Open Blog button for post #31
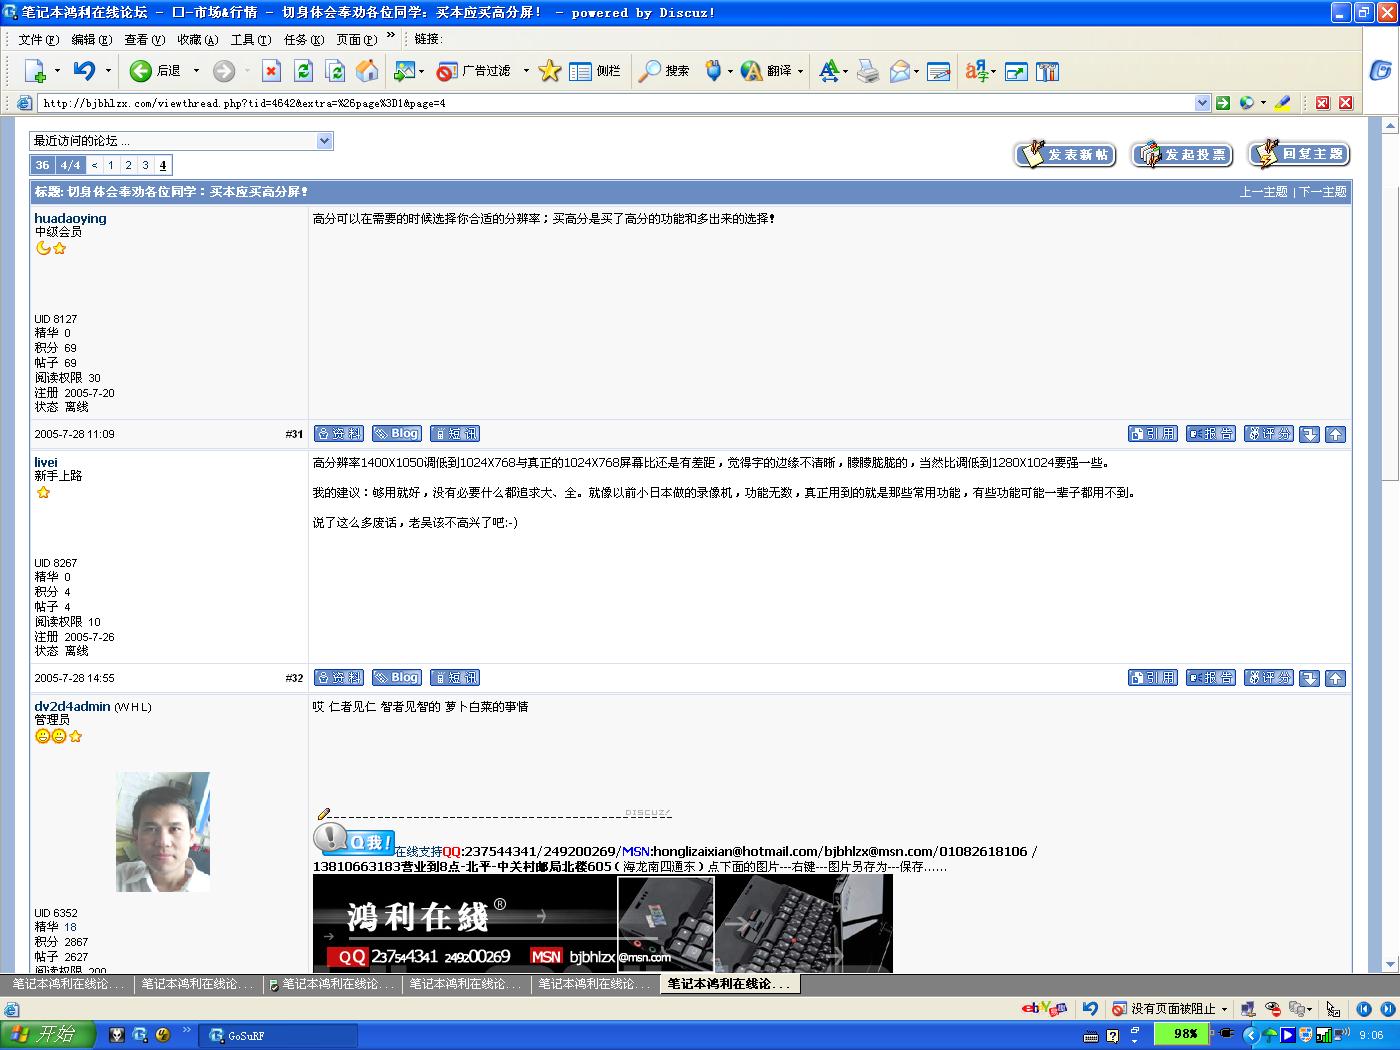 pyautogui.click(x=397, y=434)
